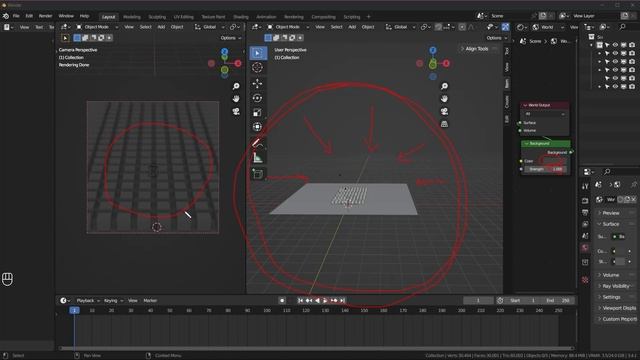Expand the Ray Visibility panel
Image resolution: width=640 pixels, height=360 pixels.
pyautogui.click(x=616, y=286)
